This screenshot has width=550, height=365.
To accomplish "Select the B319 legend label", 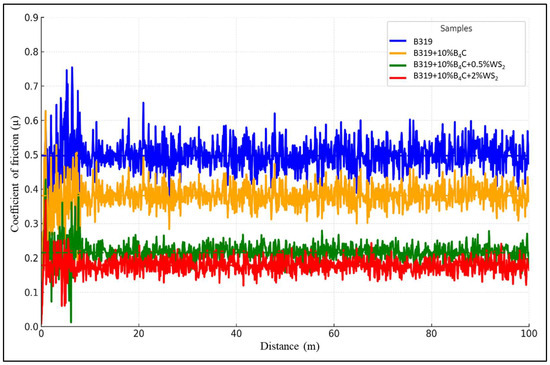I will (423, 41).
